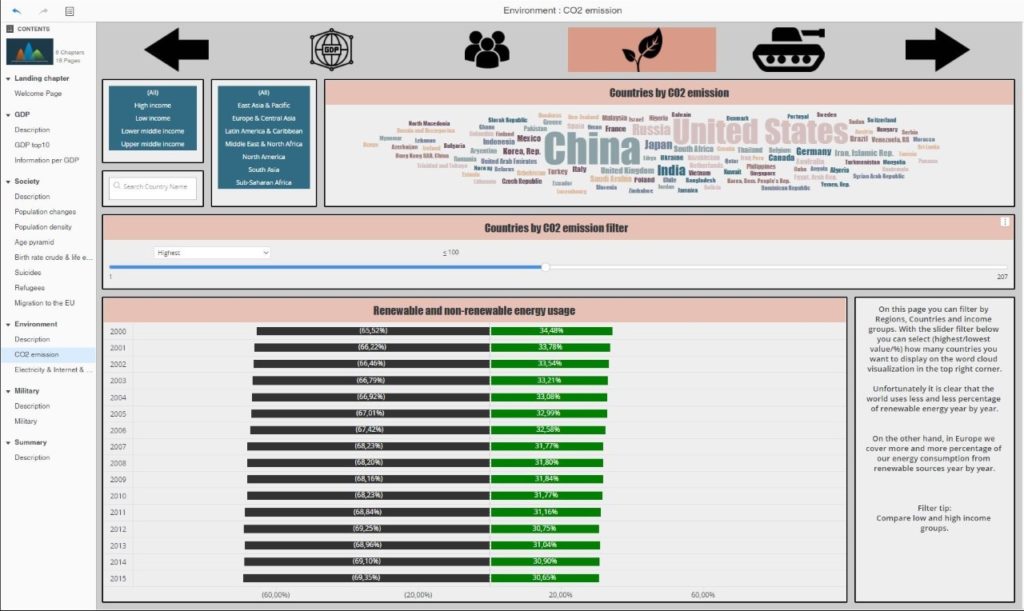
Task: Select Sub-Saharan Africa region
Action: pyautogui.click(x=264, y=183)
